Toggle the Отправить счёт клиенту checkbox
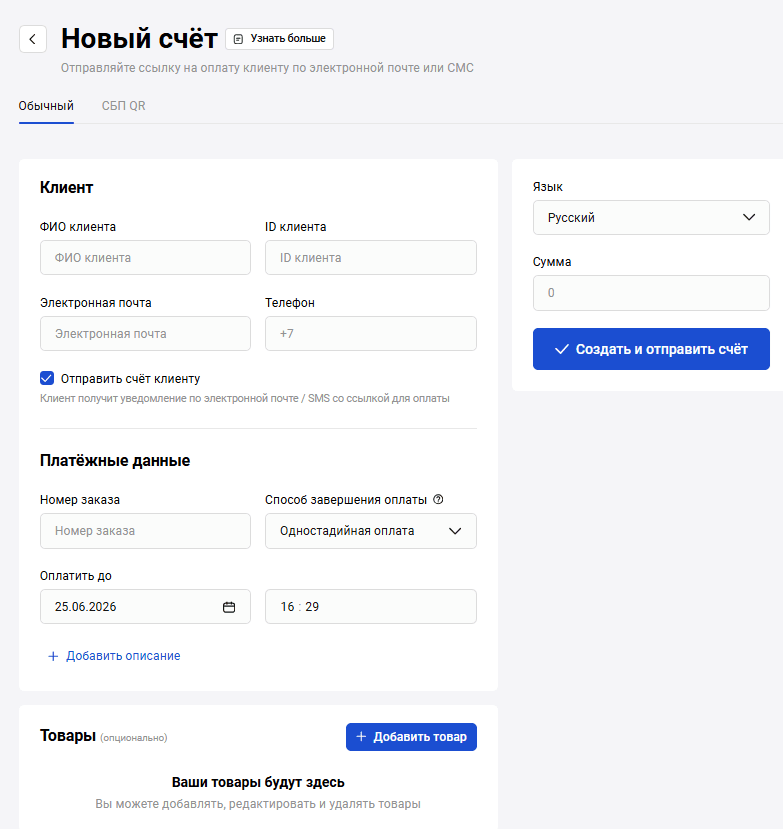 pos(47,378)
